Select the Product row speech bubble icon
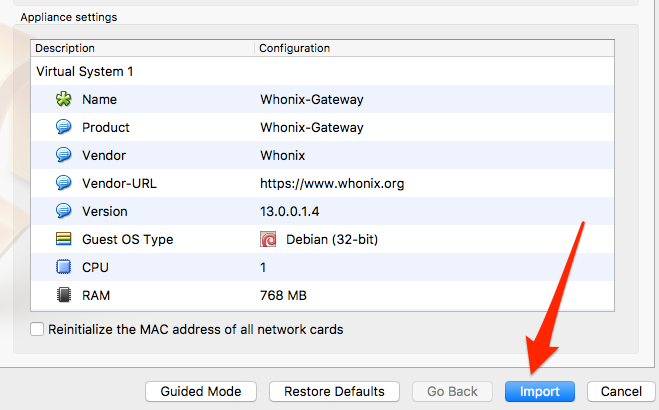This screenshot has width=659, height=410. click(x=63, y=127)
